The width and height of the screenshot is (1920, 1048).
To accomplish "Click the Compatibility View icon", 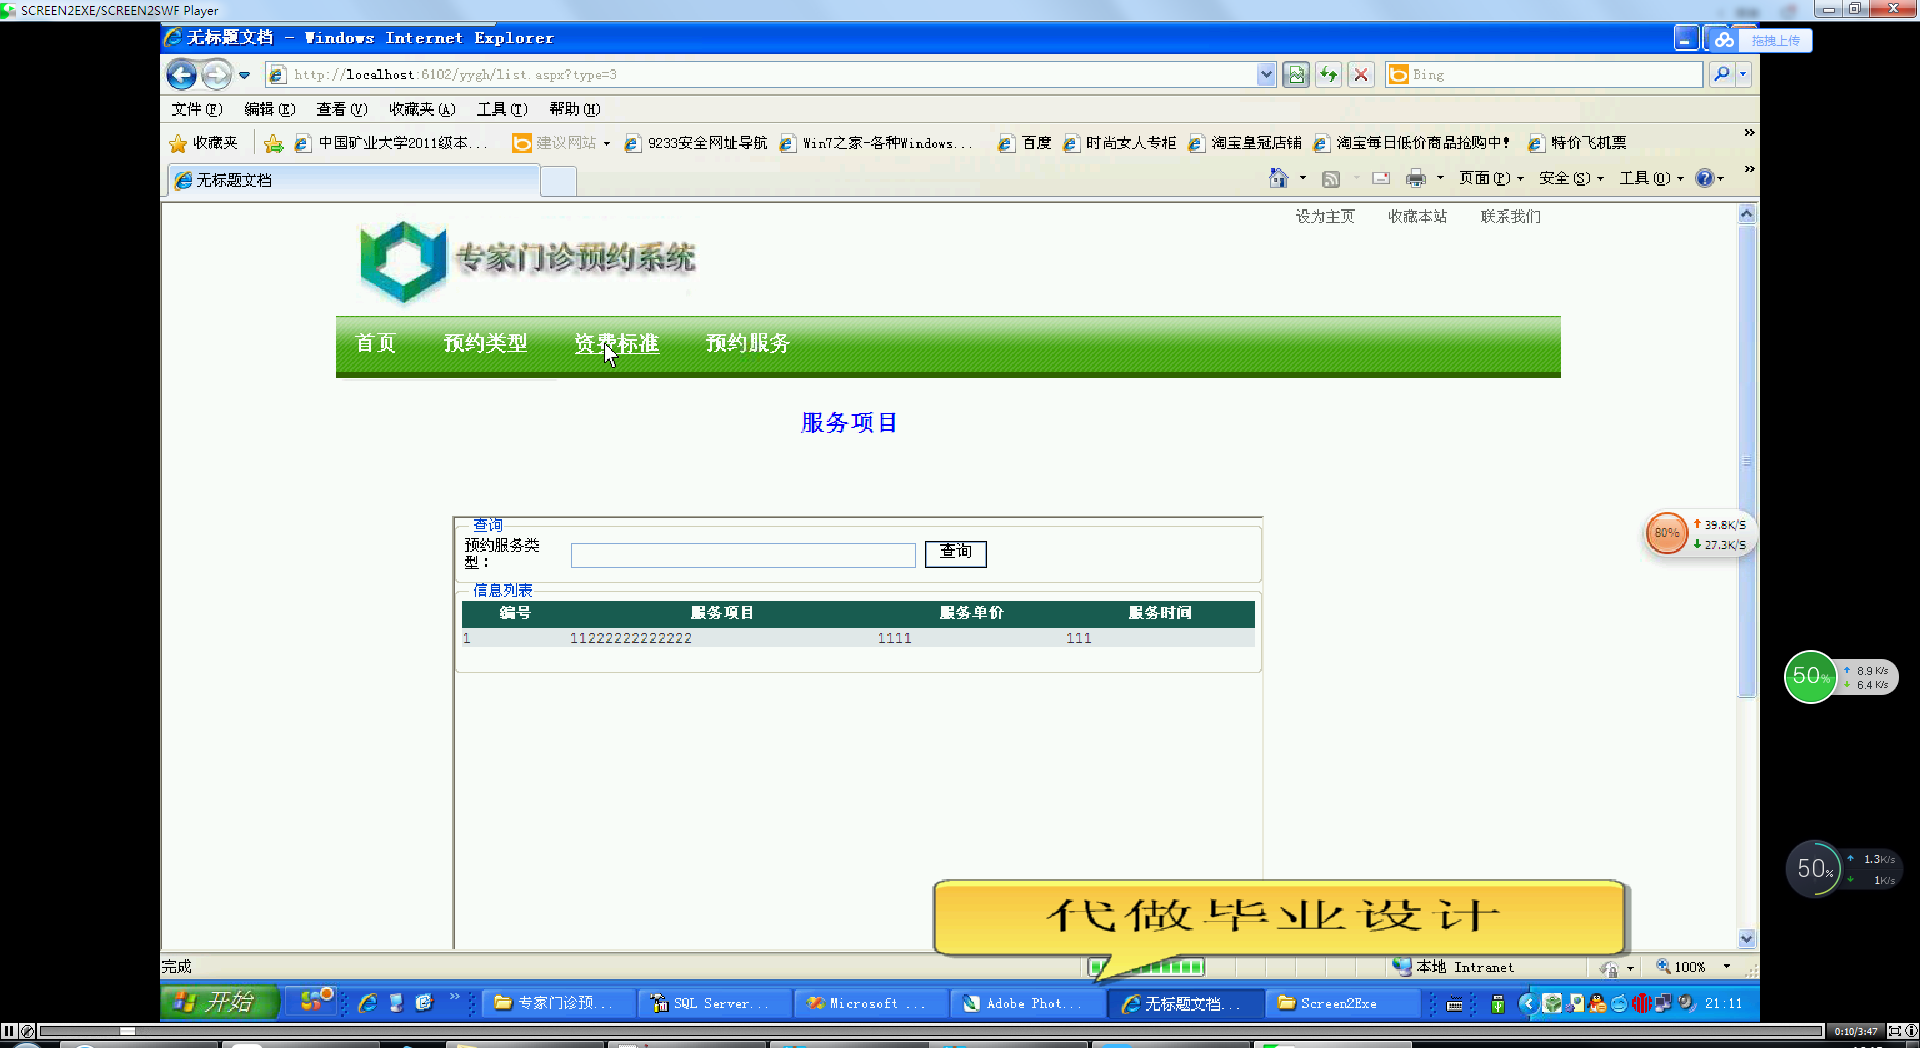I will tap(1296, 75).
